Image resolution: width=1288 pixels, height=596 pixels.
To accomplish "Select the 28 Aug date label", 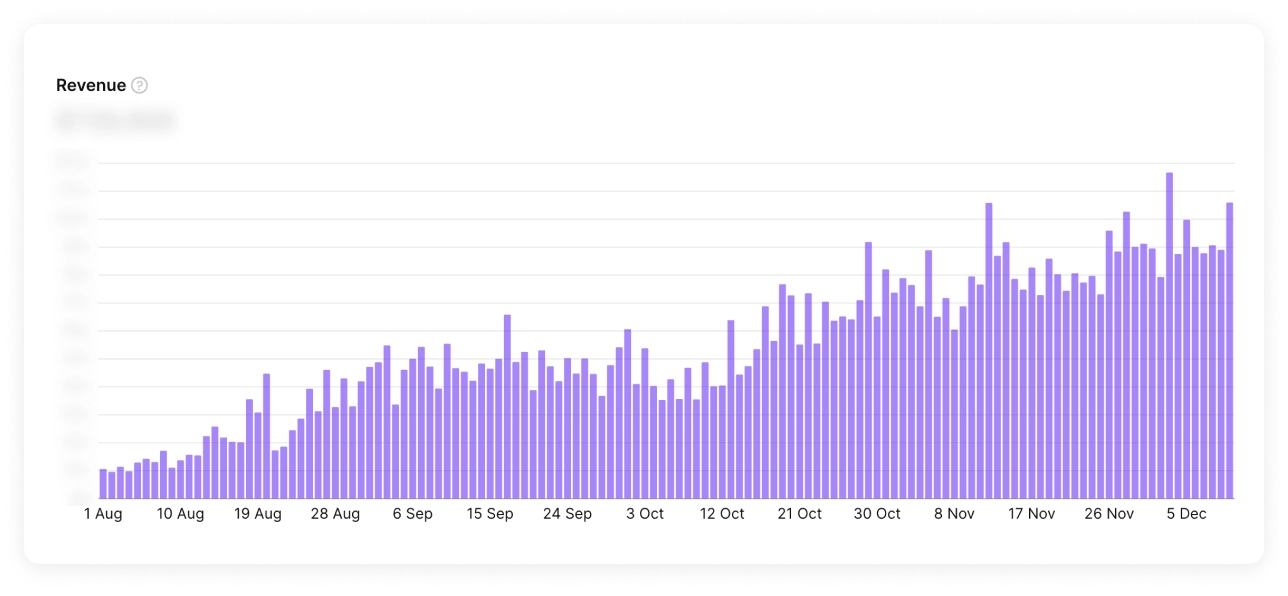I will click(336, 513).
